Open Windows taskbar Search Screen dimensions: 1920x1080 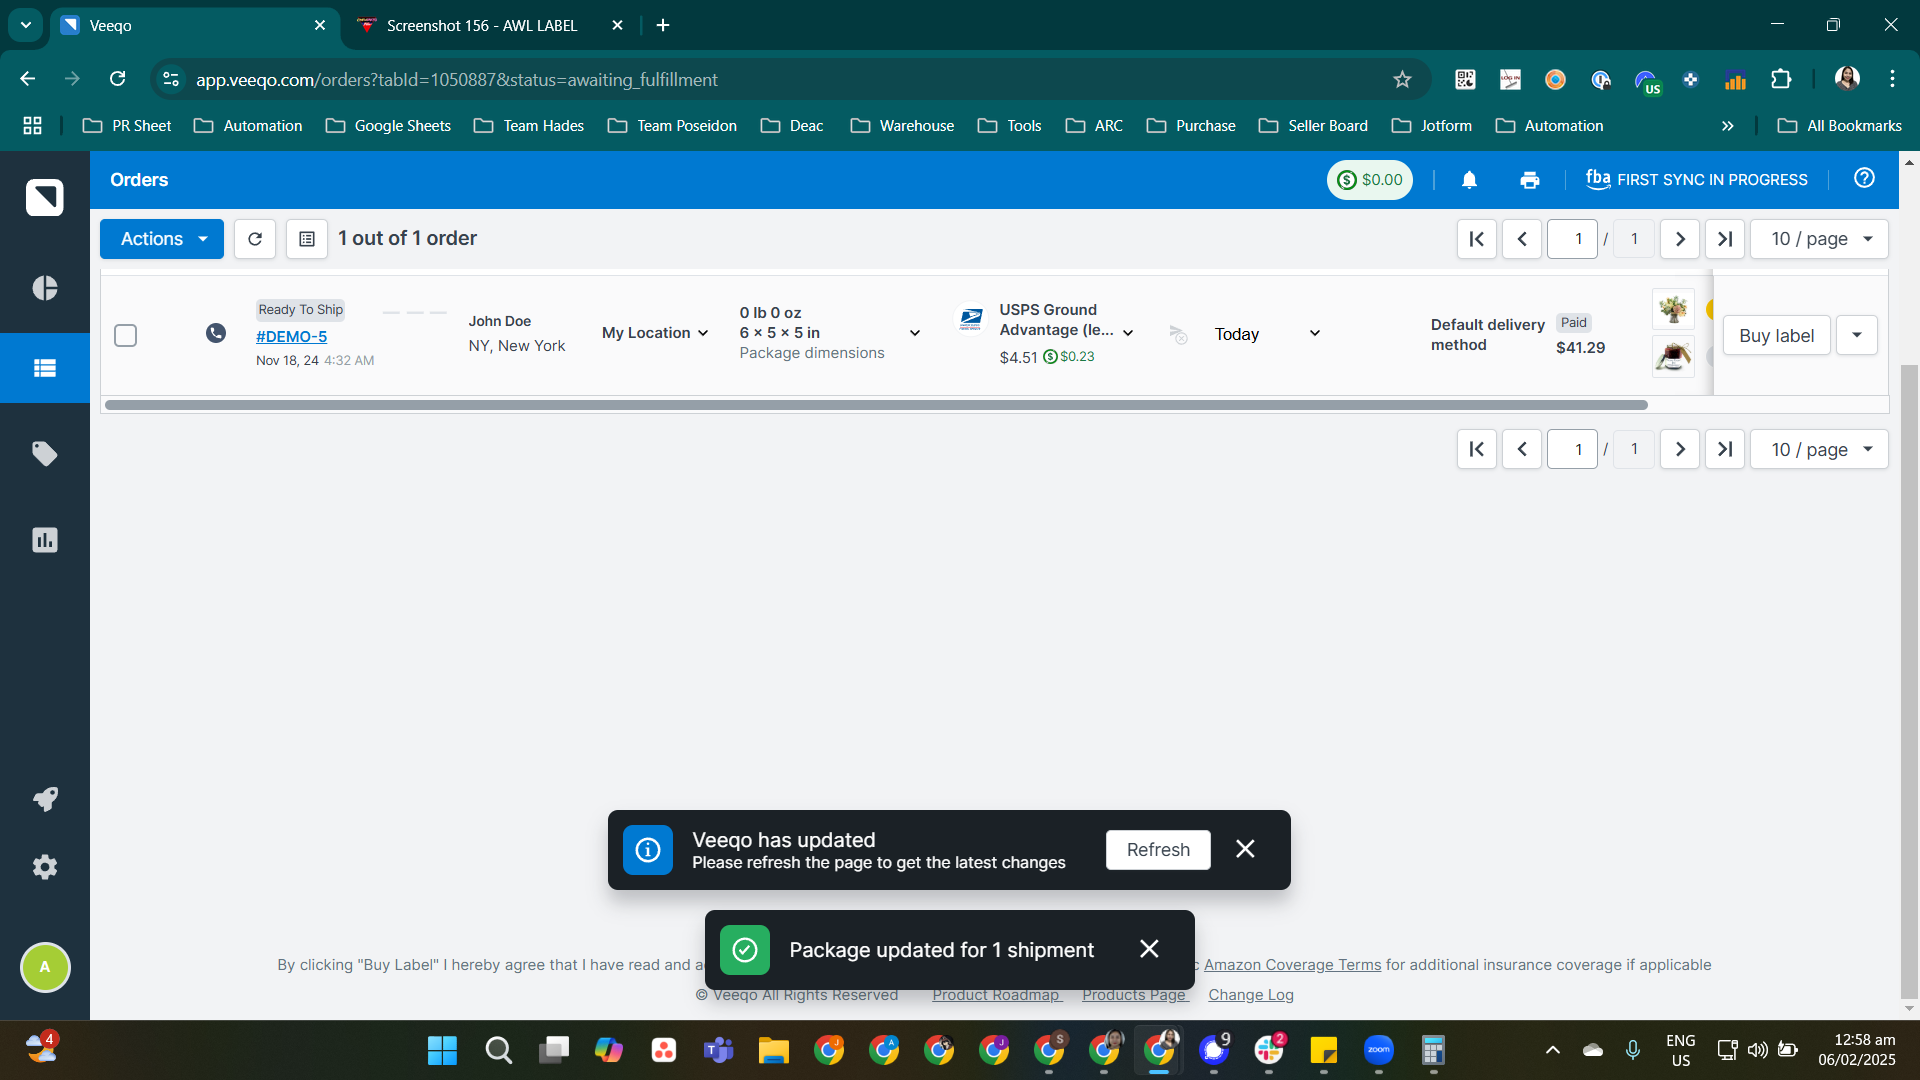(498, 1050)
